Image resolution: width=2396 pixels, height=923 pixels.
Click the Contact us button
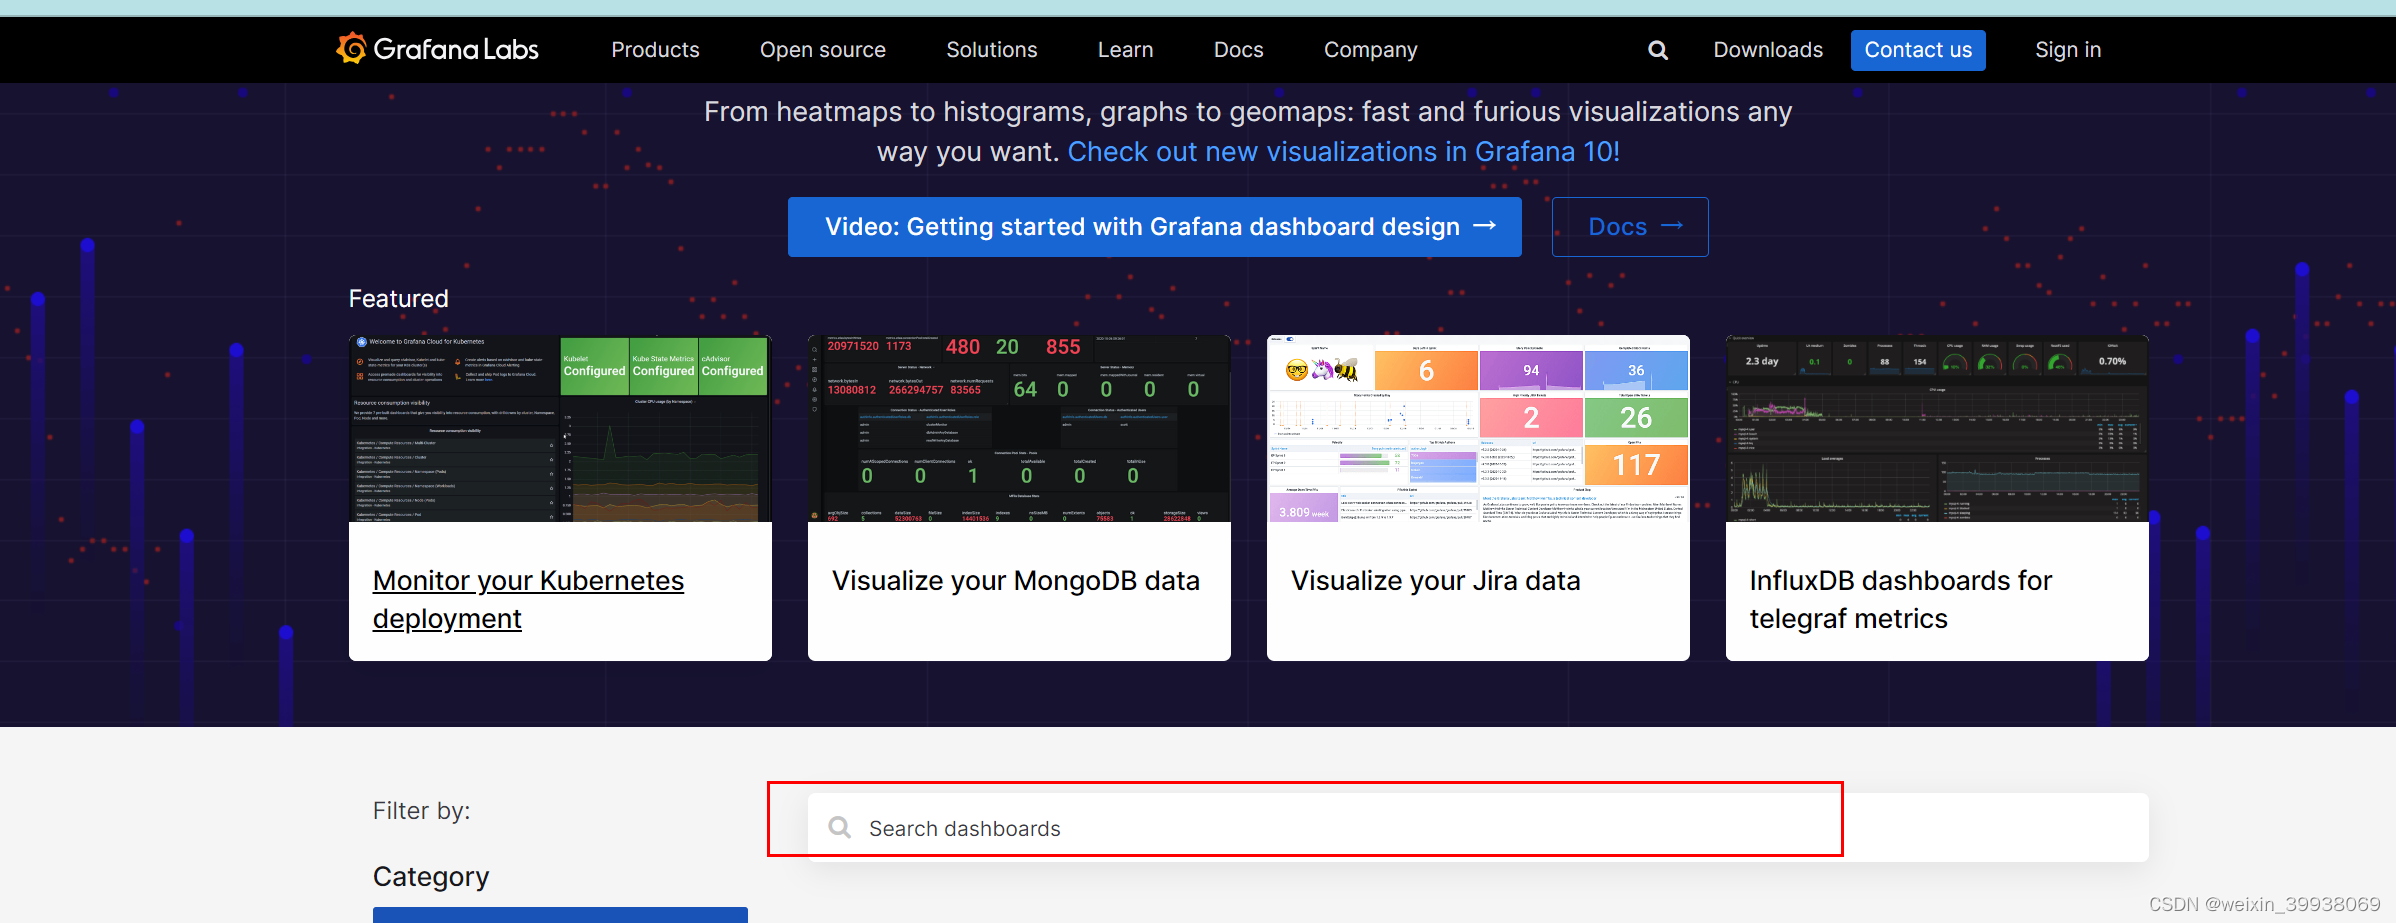pos(1917,50)
